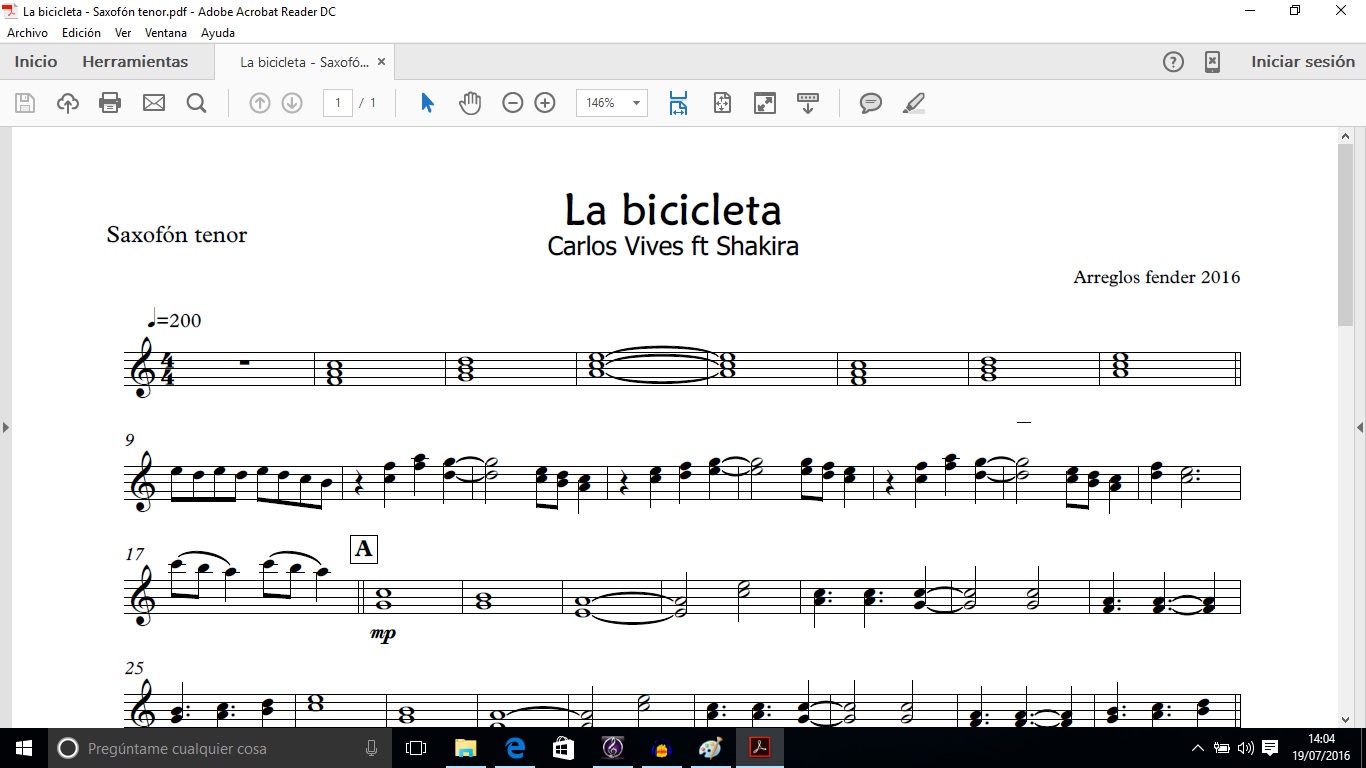Open Task View in the taskbar

tap(416, 748)
